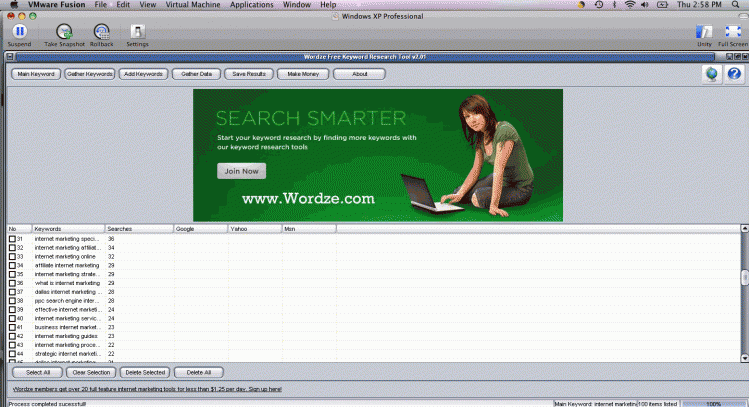The image size is (749, 407).
Task: Open the File menu
Action: click(x=101, y=4)
